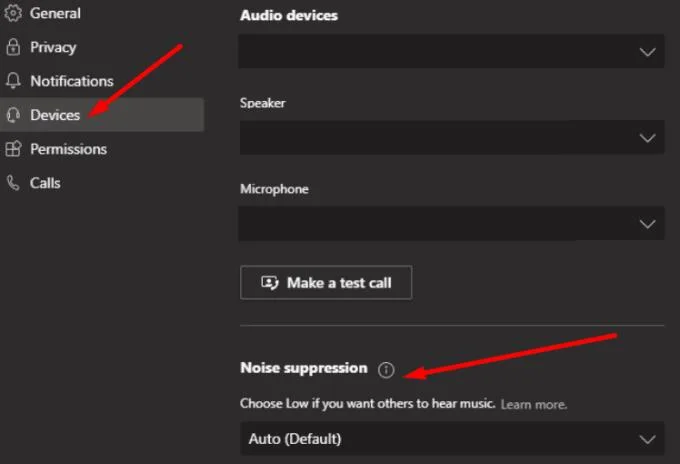
Task: Click chevron arrow of Speaker dropdown
Action: (x=647, y=138)
